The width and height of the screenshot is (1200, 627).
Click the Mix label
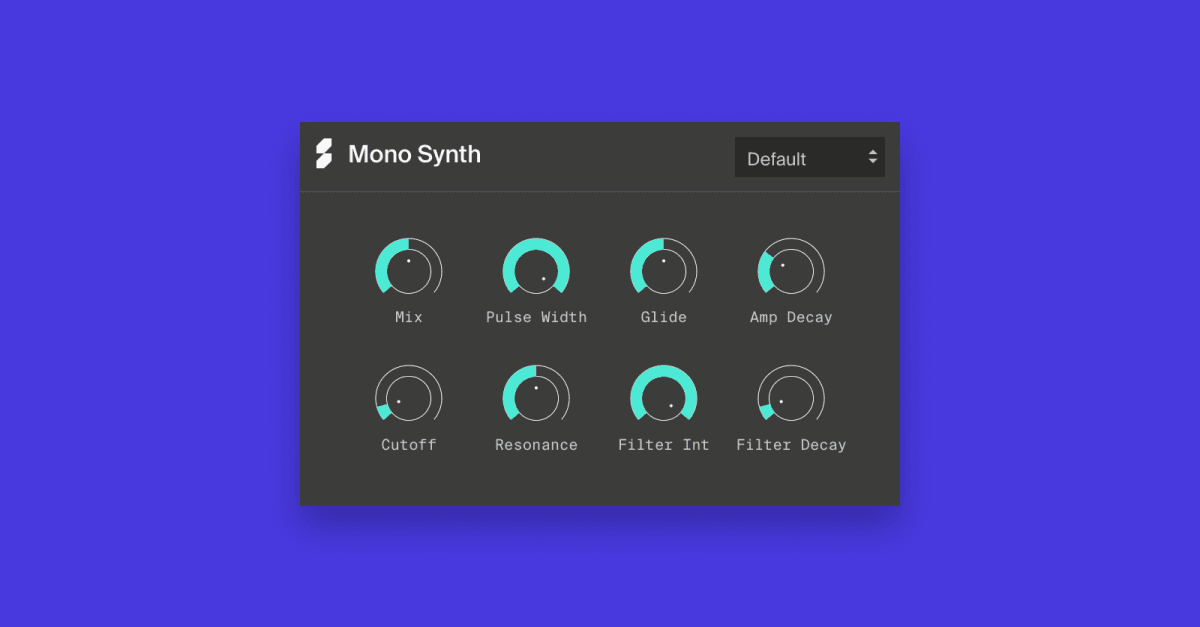tap(408, 317)
